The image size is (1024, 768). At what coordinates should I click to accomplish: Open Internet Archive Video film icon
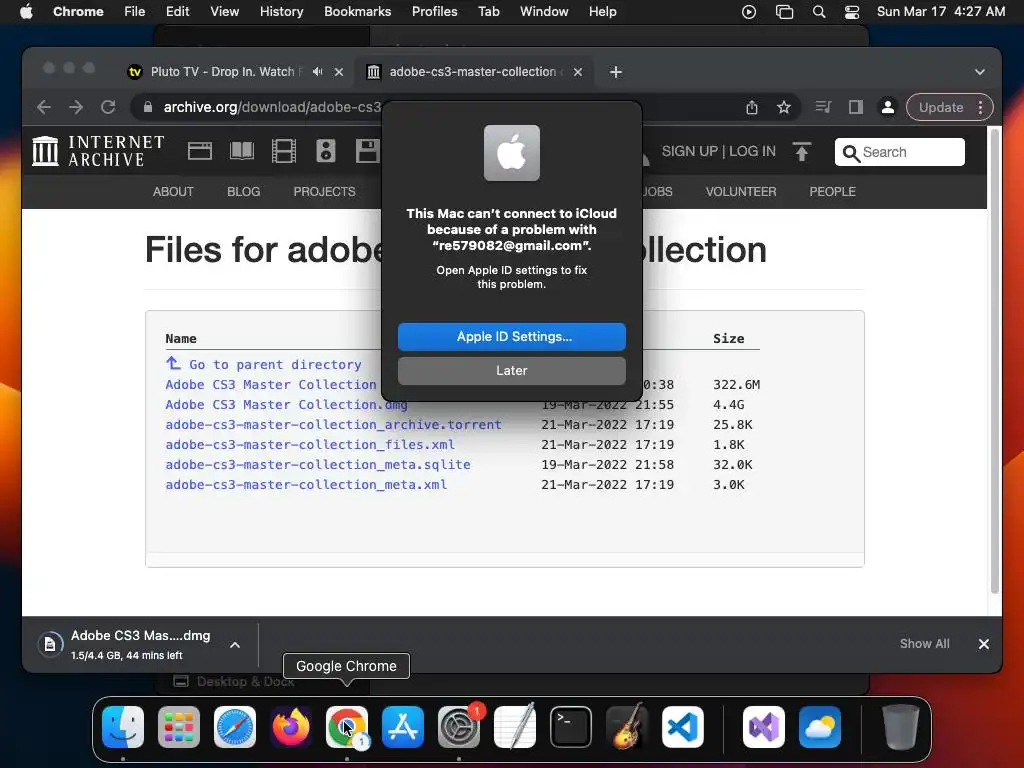click(x=283, y=151)
